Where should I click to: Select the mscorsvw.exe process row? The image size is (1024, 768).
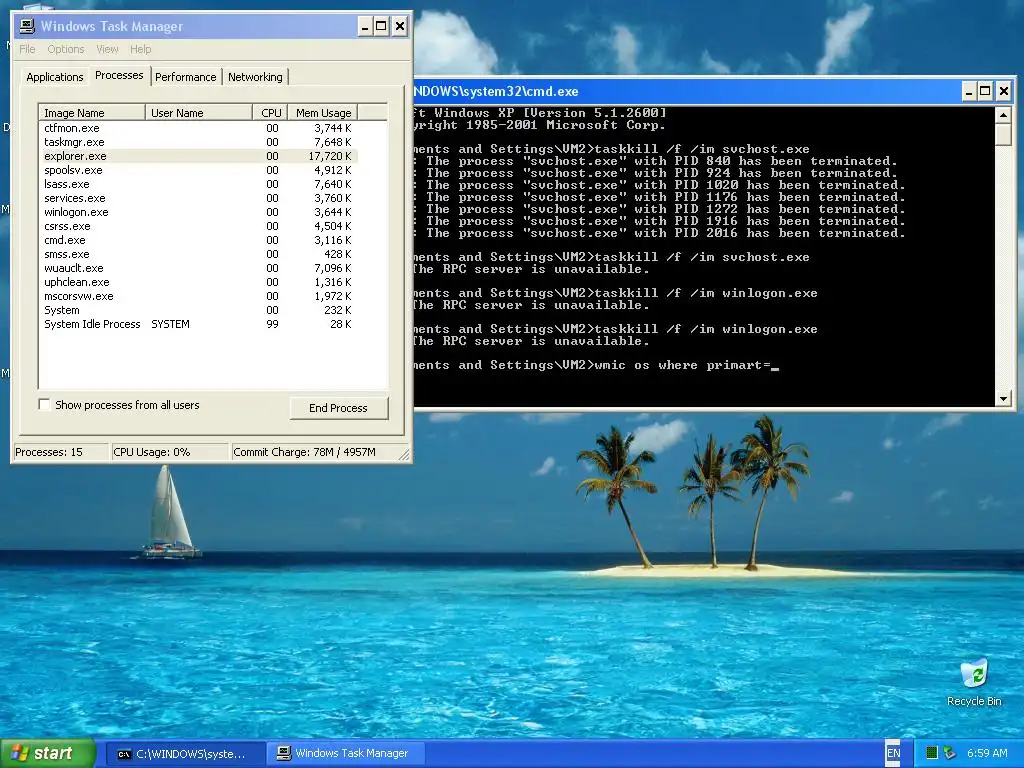point(199,296)
